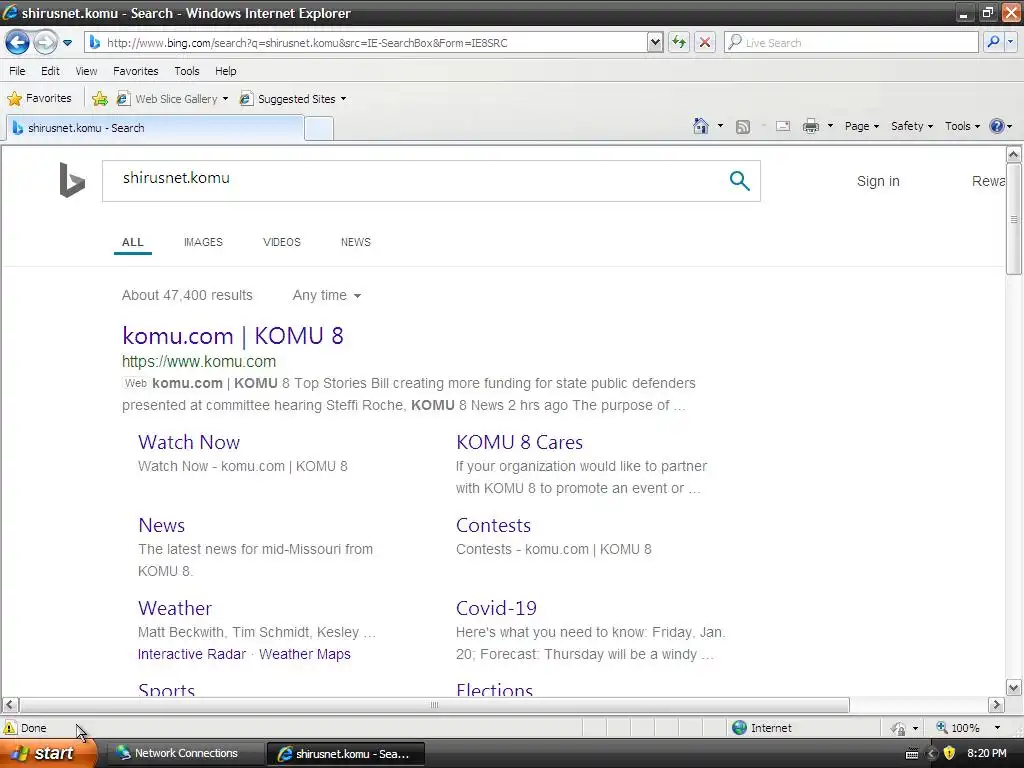1024x768 pixels.
Task: Open the News sitelink
Action: [161, 525]
